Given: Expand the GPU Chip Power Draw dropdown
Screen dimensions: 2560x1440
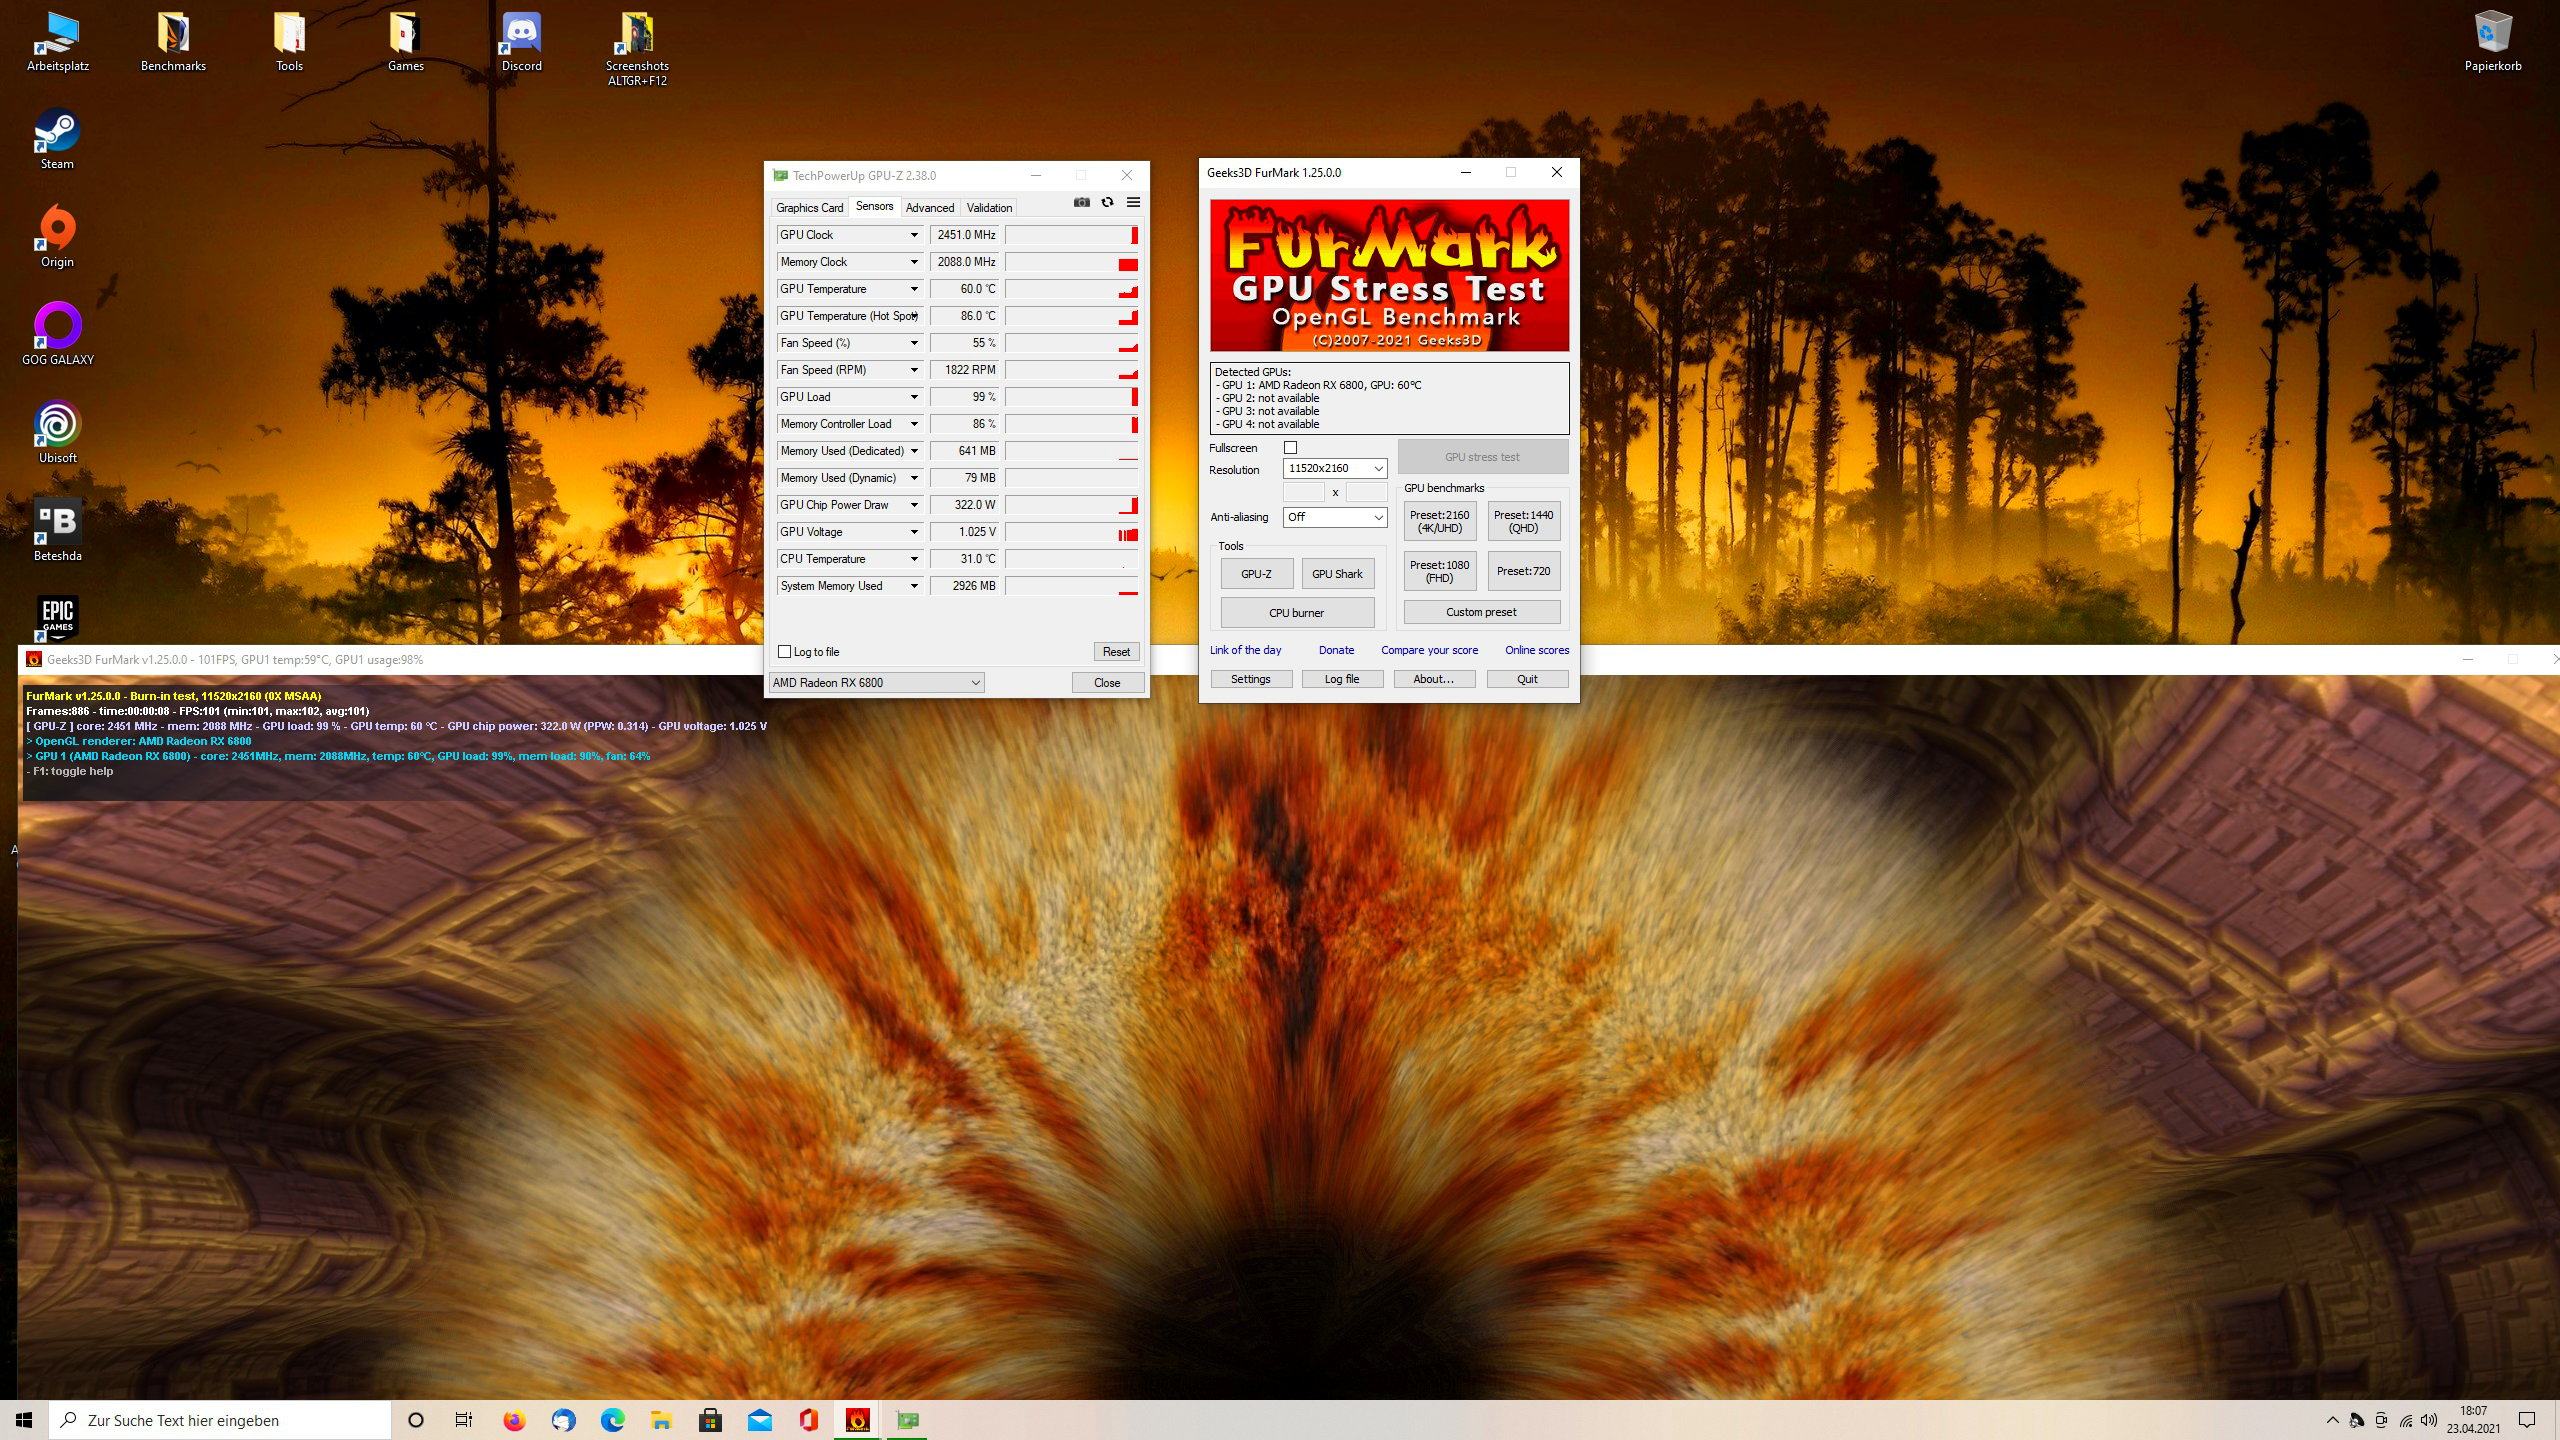Looking at the screenshot, I should pyautogui.click(x=913, y=505).
